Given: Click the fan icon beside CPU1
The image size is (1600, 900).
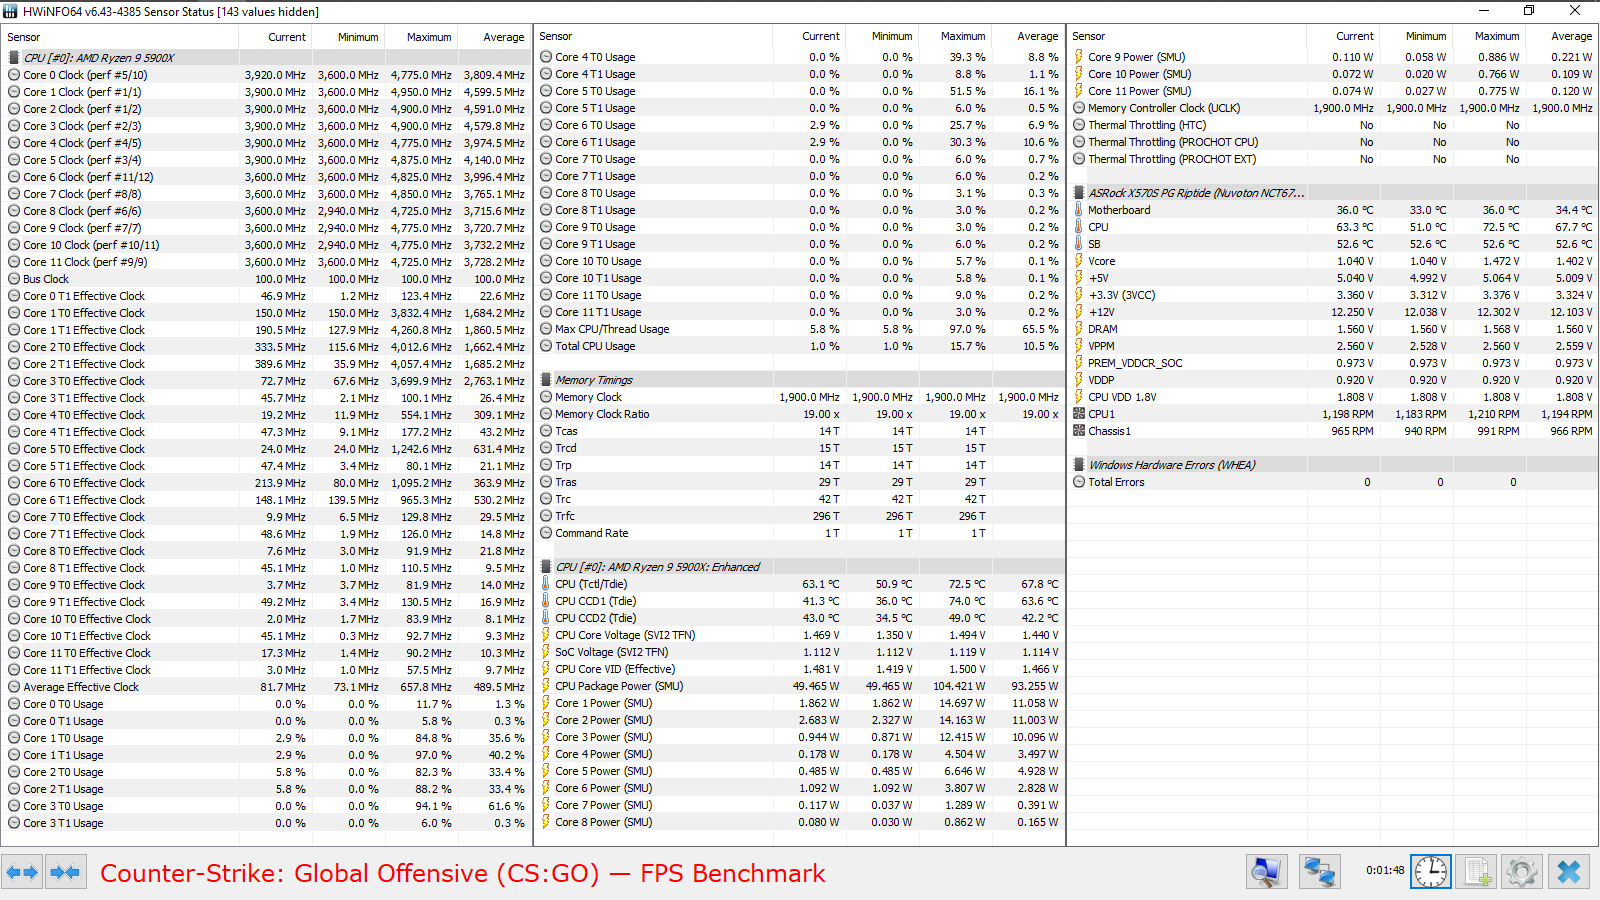Looking at the screenshot, I should (x=1079, y=414).
